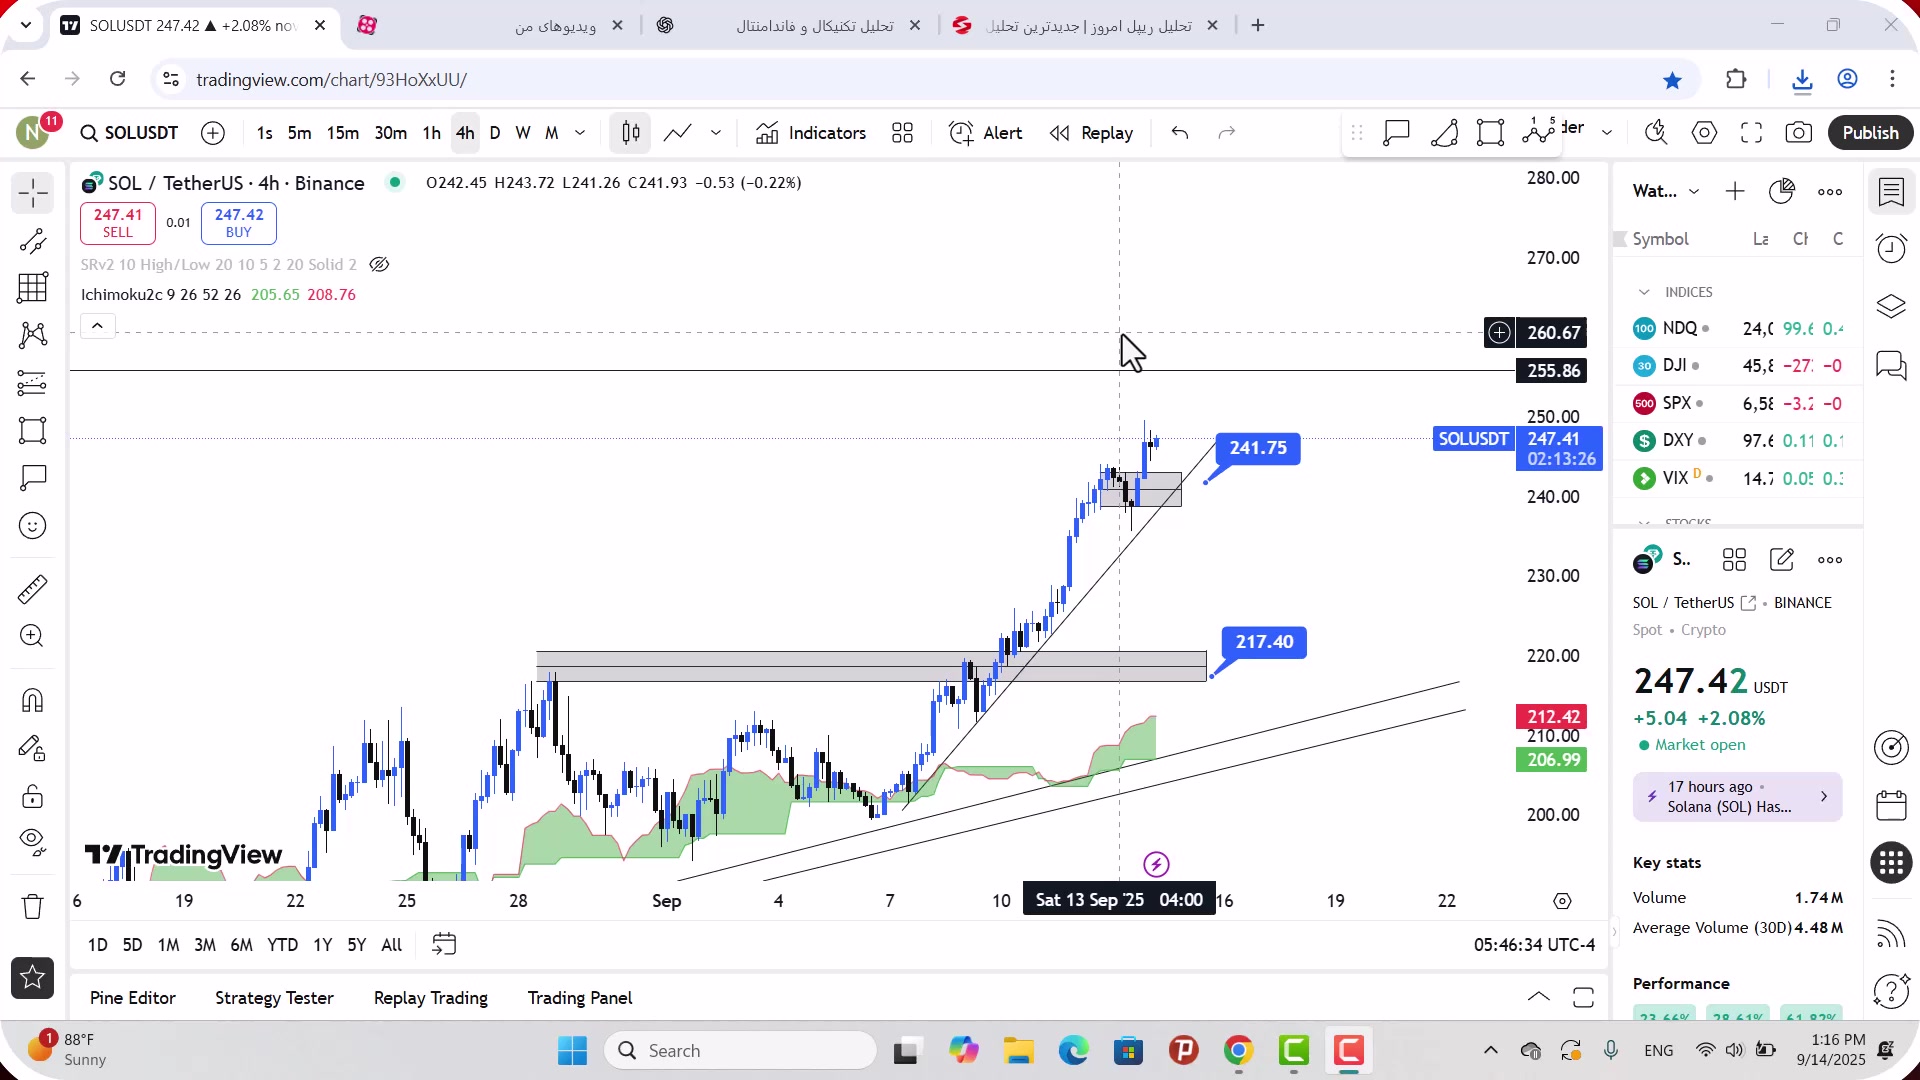Viewport: 1920px width, 1080px height.
Task: Open the Fibonacci tools in left sidebar
Action: tap(32, 288)
